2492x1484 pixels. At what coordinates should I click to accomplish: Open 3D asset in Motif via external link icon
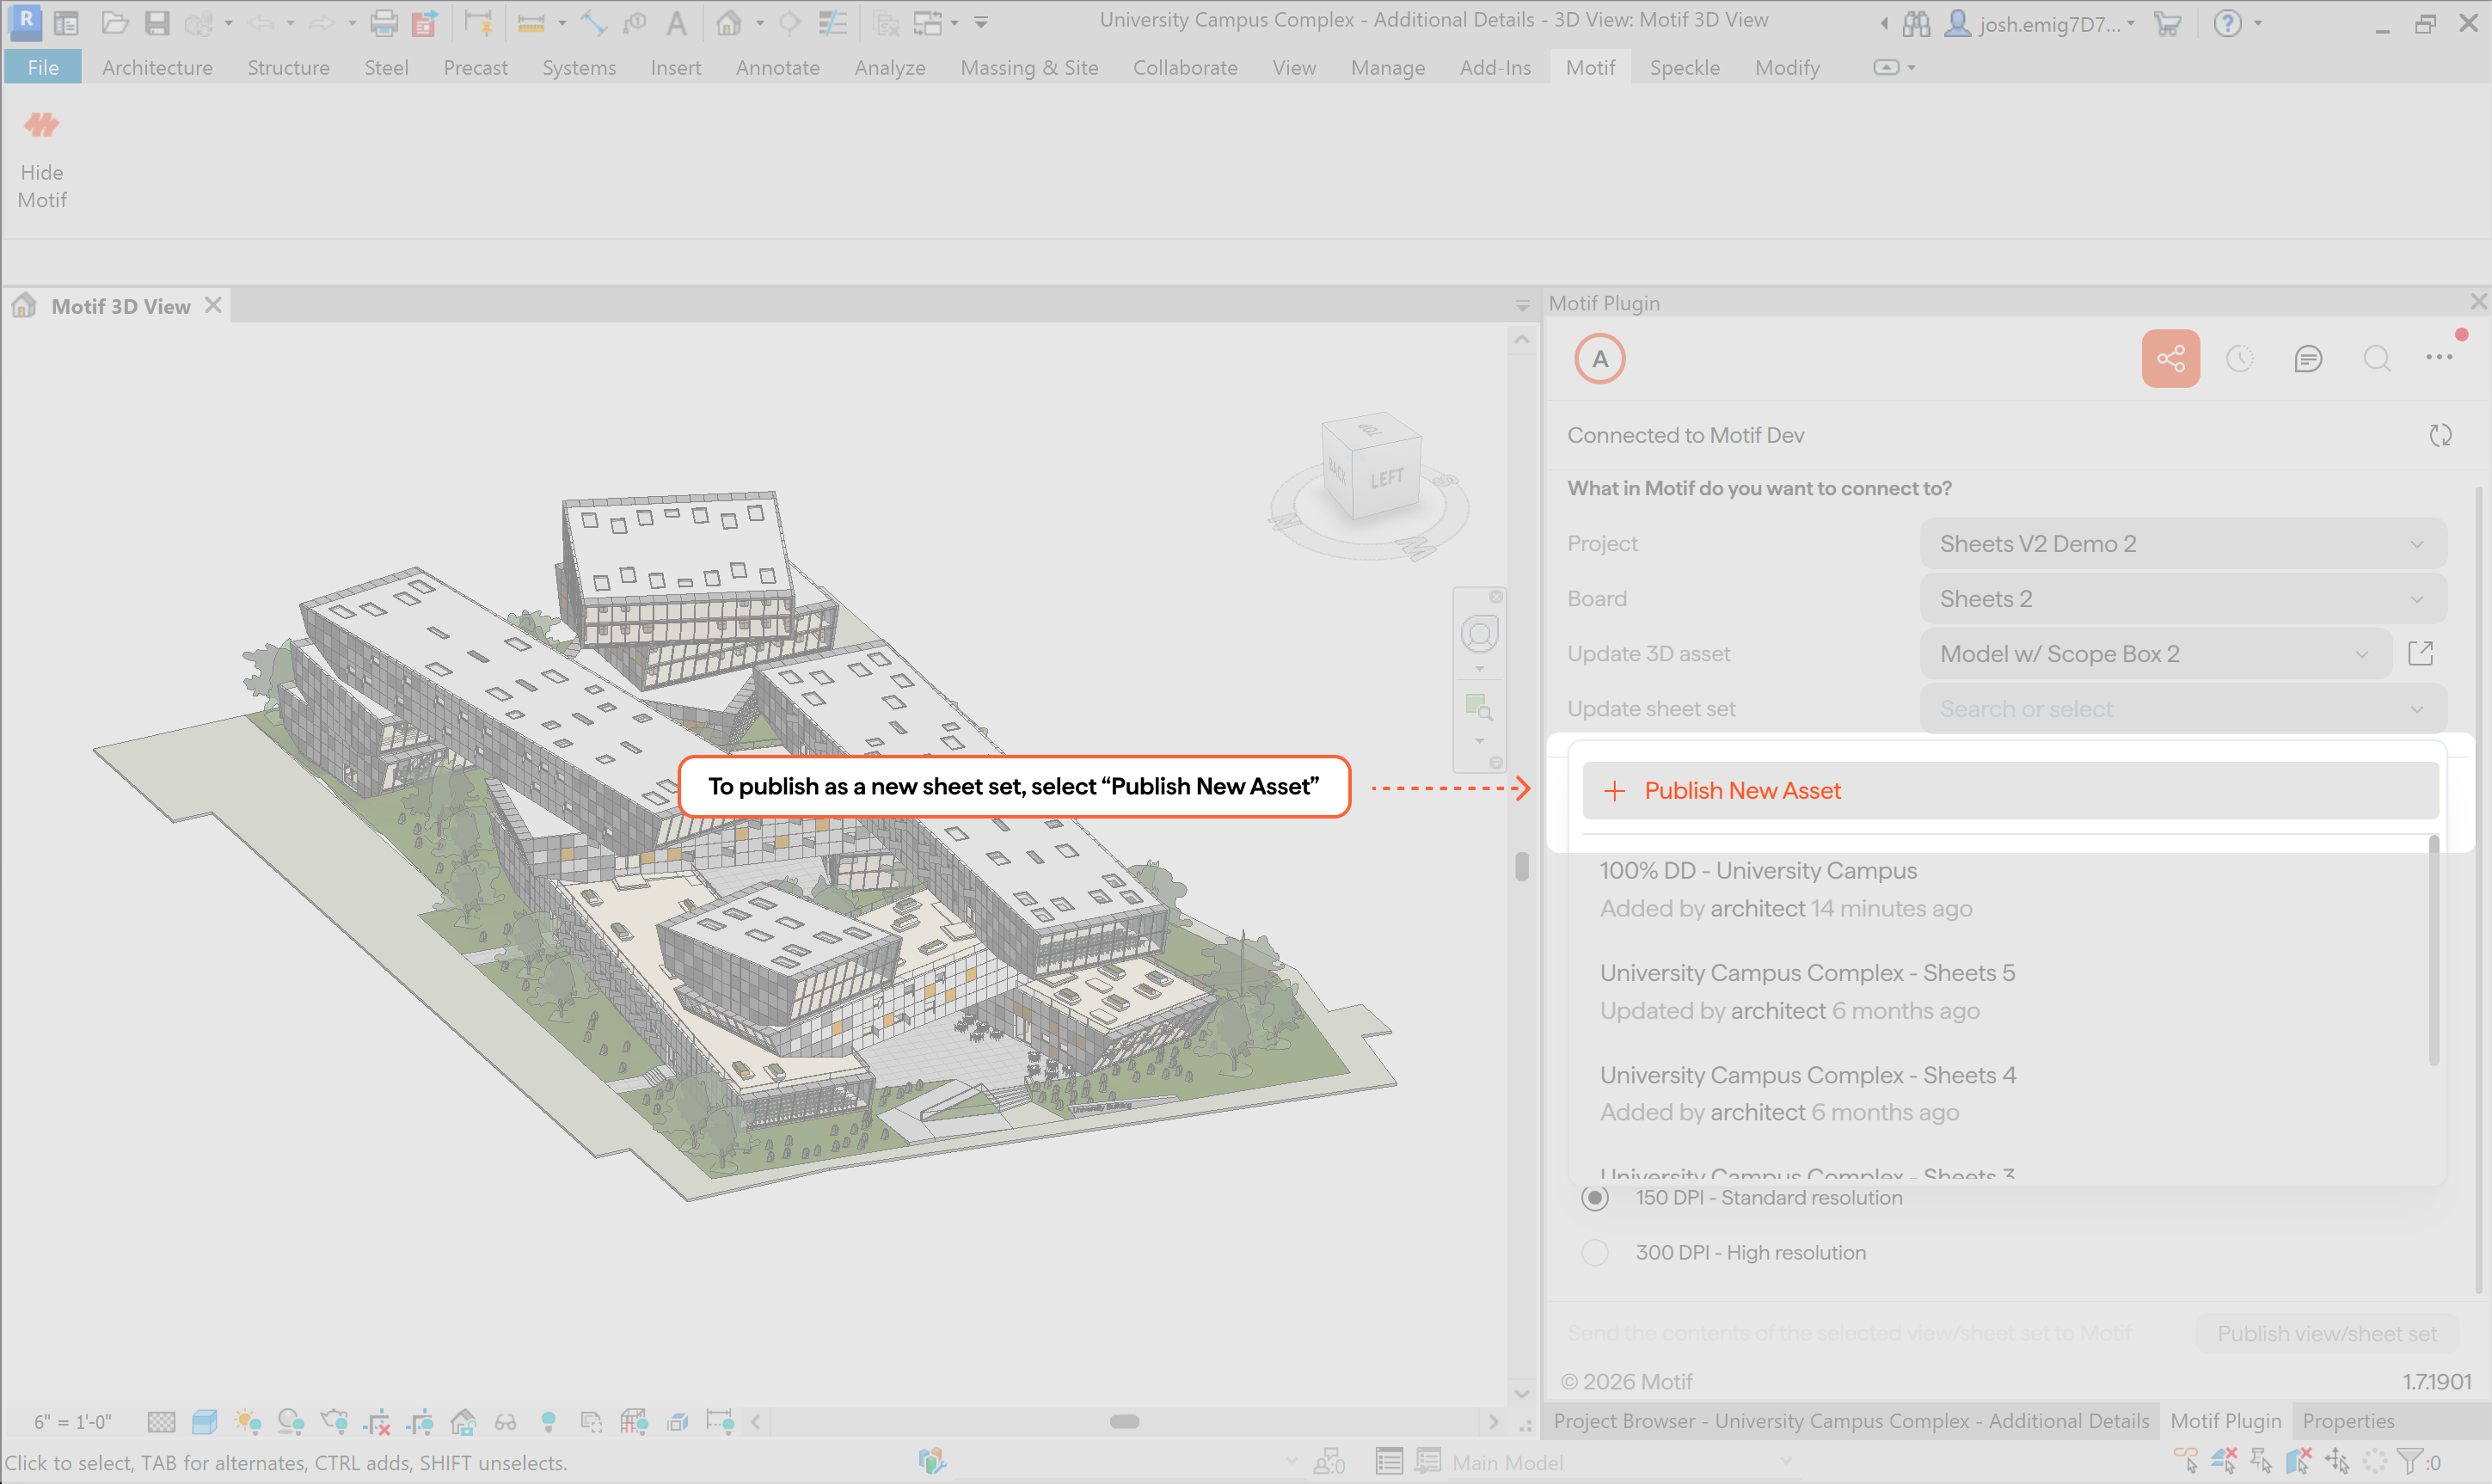pyautogui.click(x=2420, y=653)
